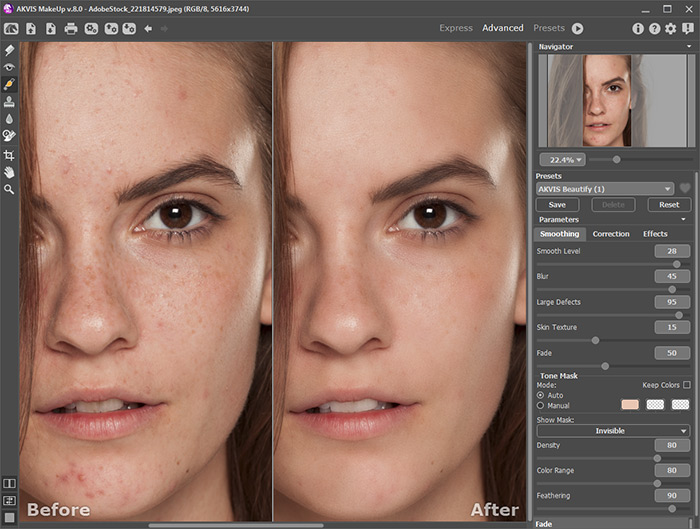Select the Eraser tool in left toolbar
The width and height of the screenshot is (700, 529).
pos(9,50)
